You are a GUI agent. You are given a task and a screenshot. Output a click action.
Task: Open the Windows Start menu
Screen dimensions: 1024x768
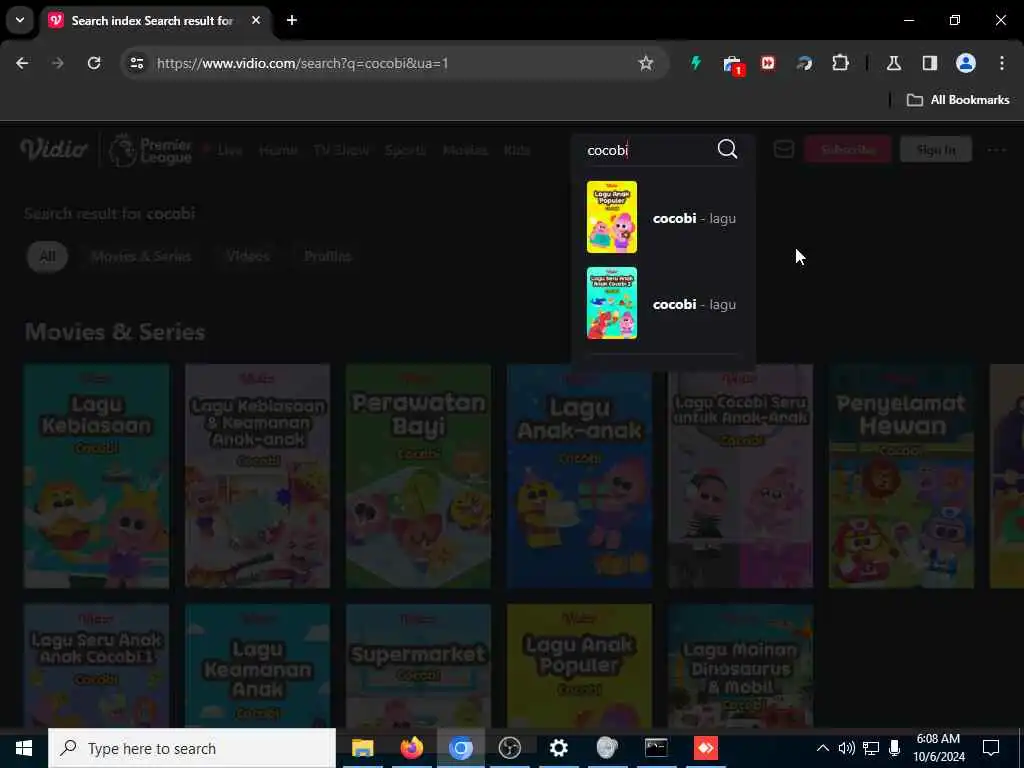pos(24,748)
